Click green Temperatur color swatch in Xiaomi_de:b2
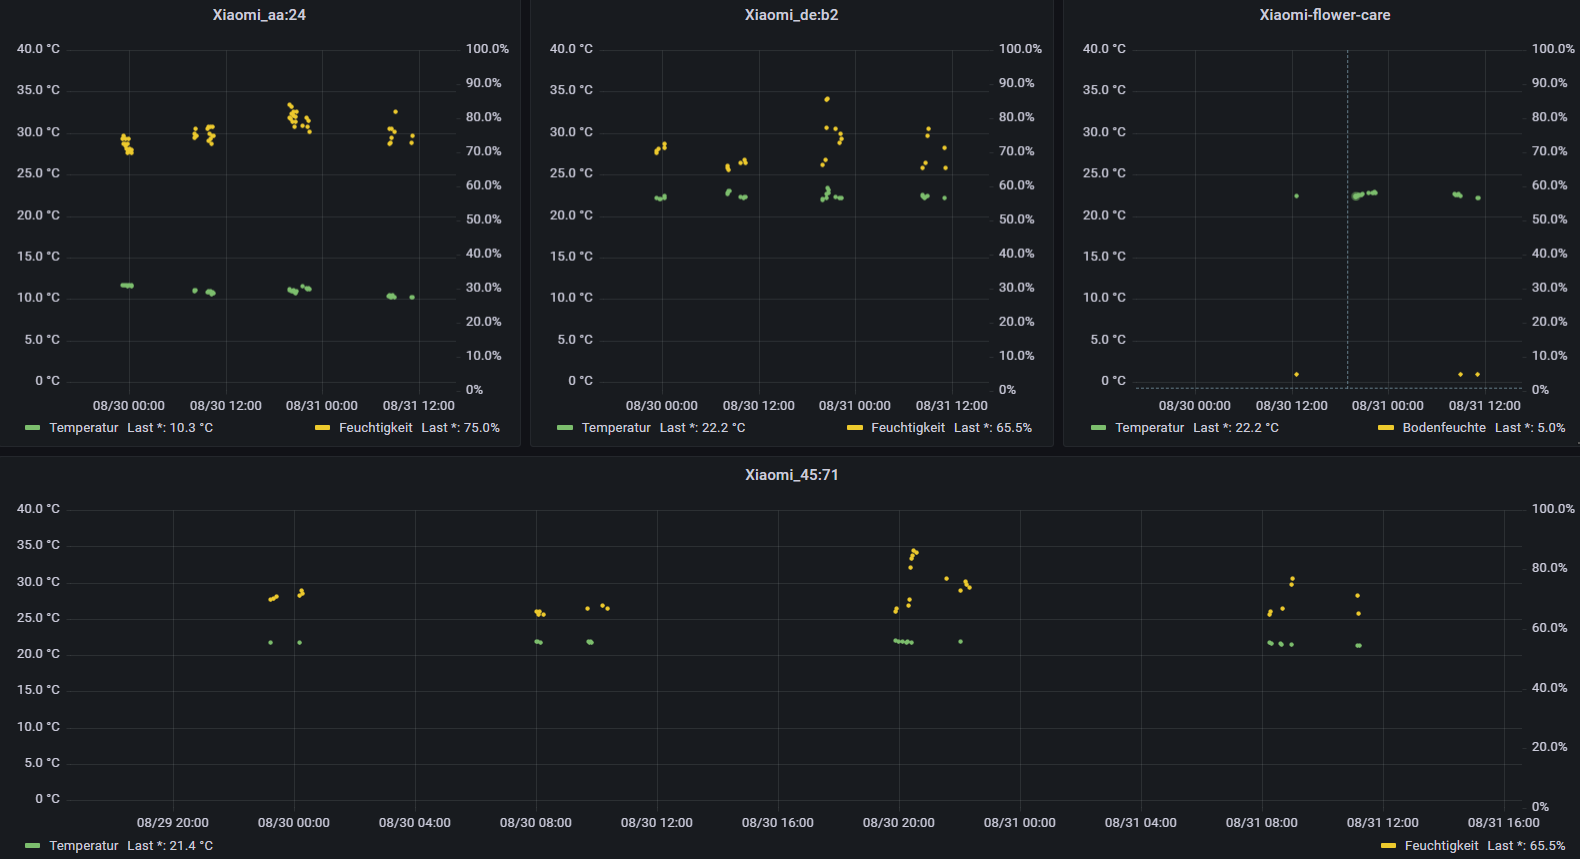The height and width of the screenshot is (859, 1580). pyautogui.click(x=565, y=428)
